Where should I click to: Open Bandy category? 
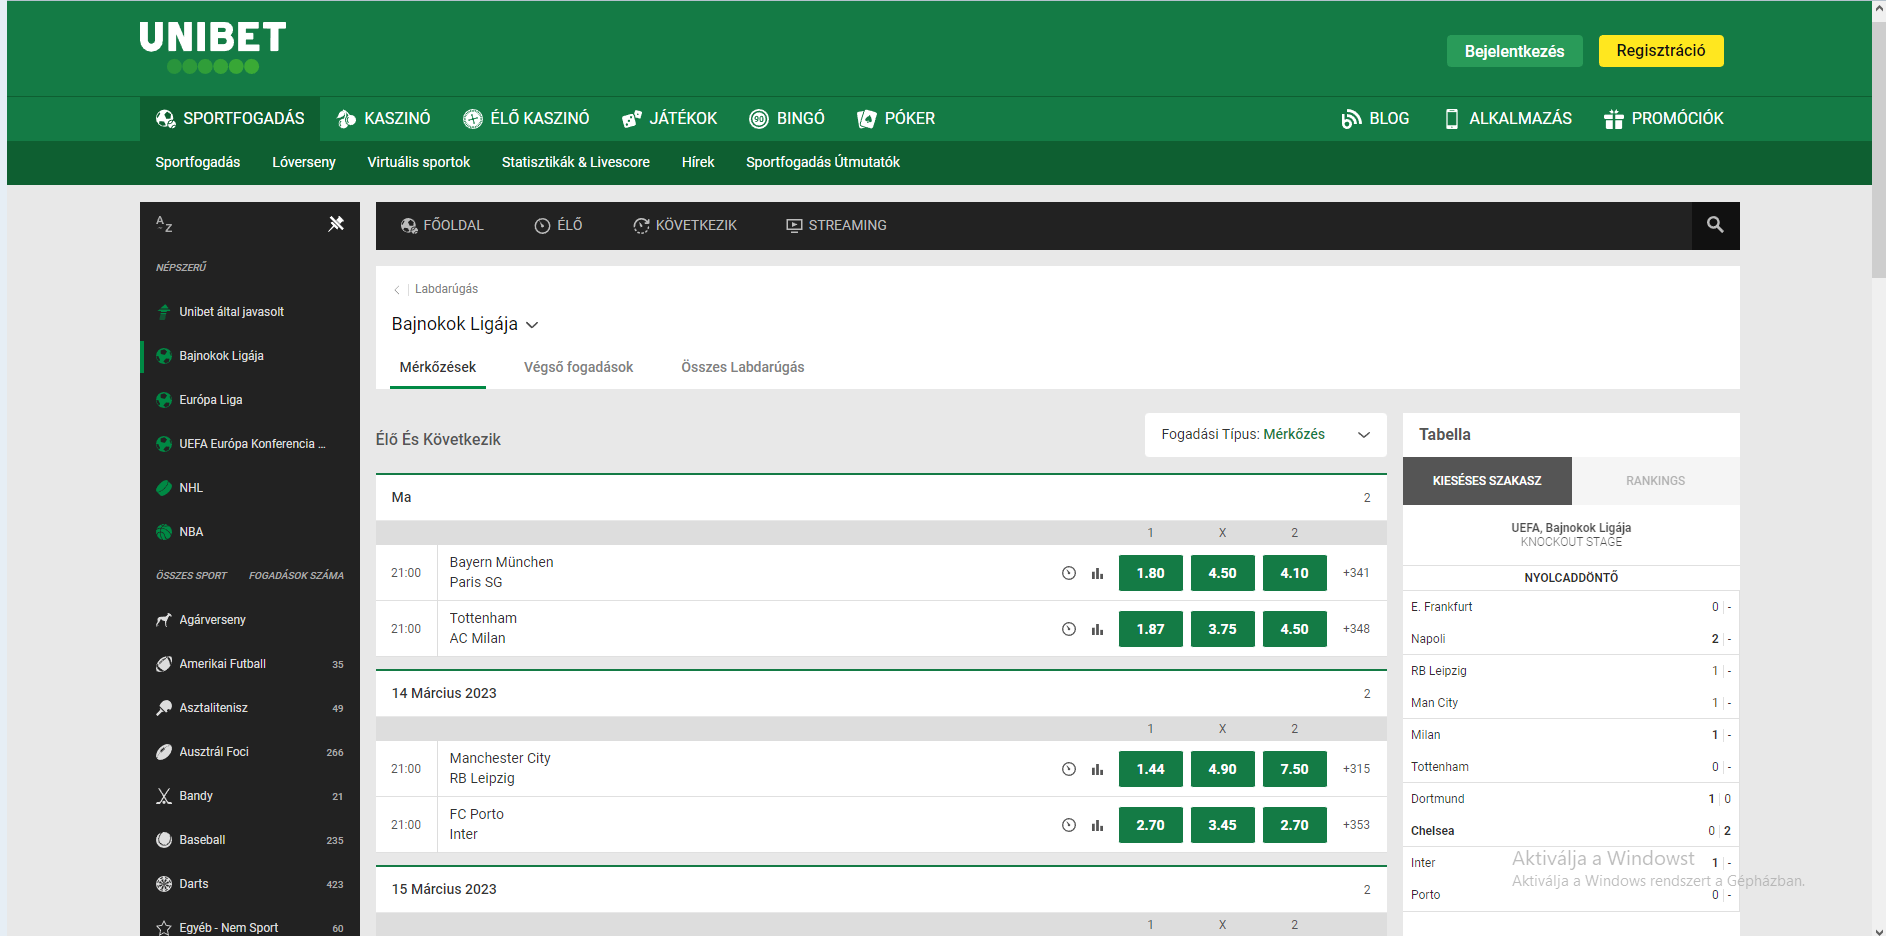[250, 796]
